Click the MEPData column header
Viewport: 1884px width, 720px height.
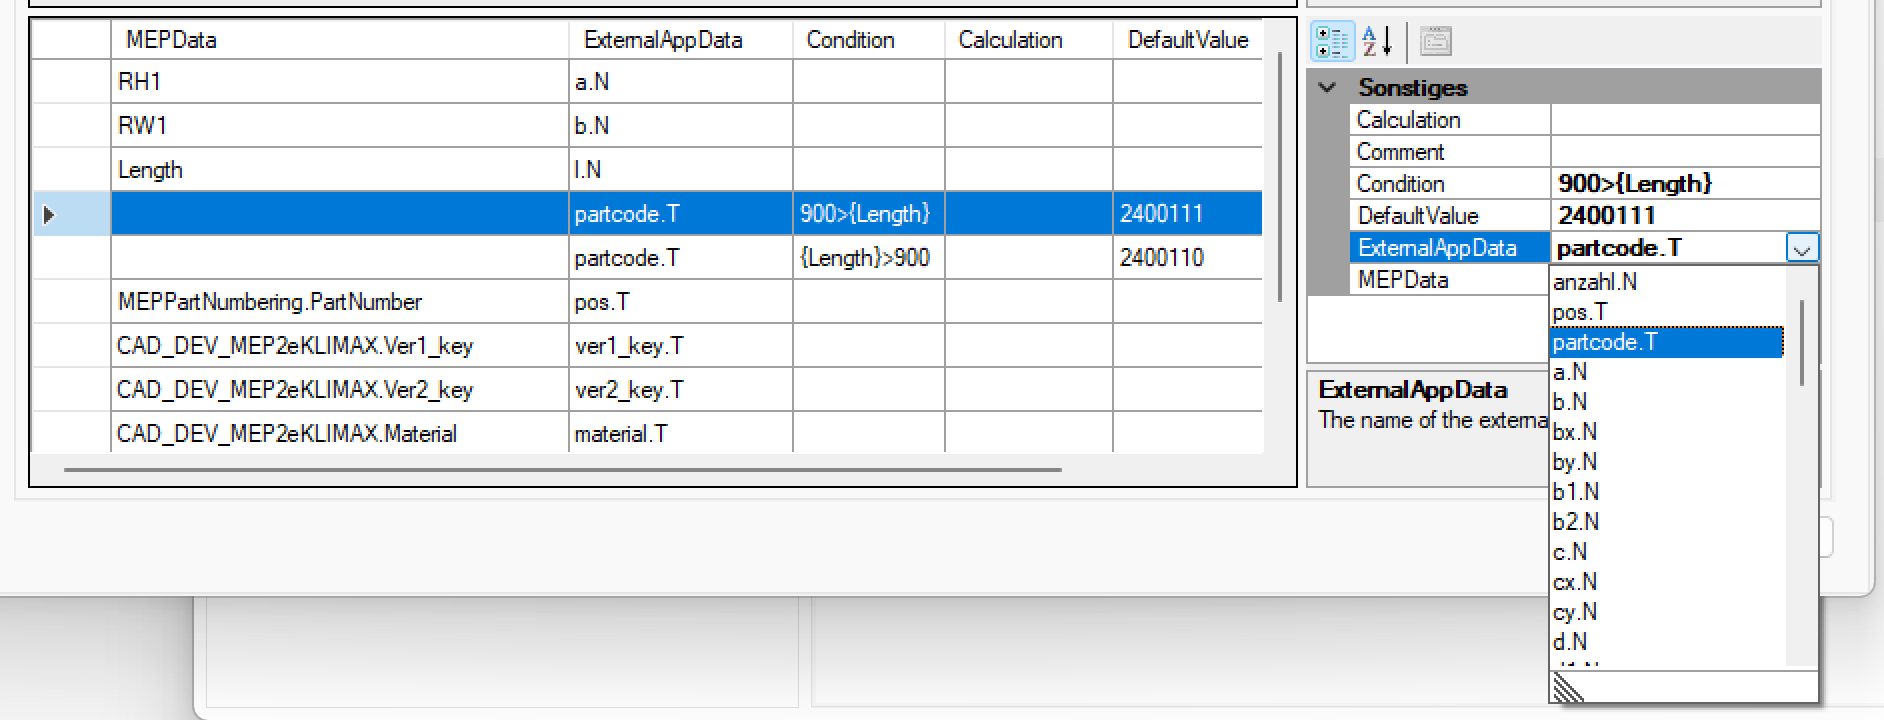pos(340,40)
